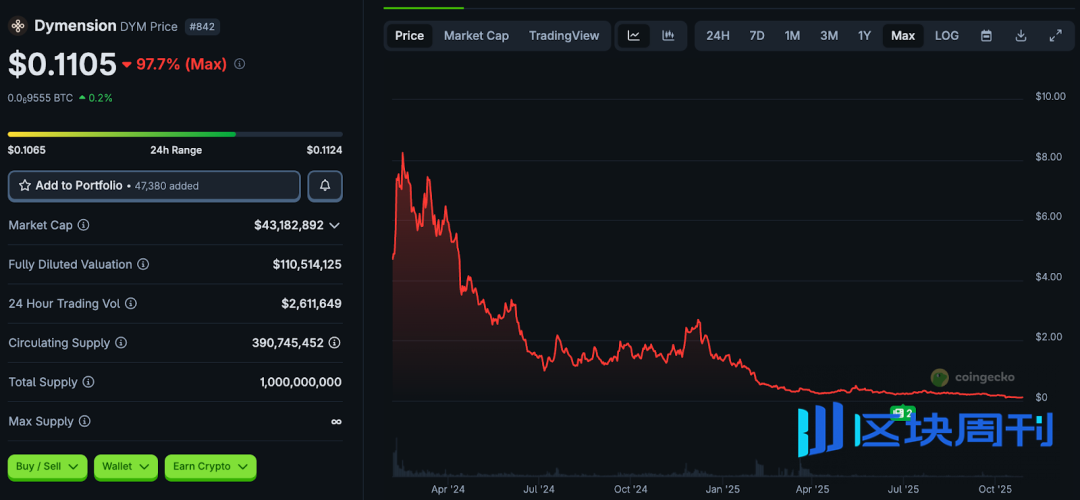Expand chart to fullscreen
Screen dimensions: 1080x500
point(1055,36)
